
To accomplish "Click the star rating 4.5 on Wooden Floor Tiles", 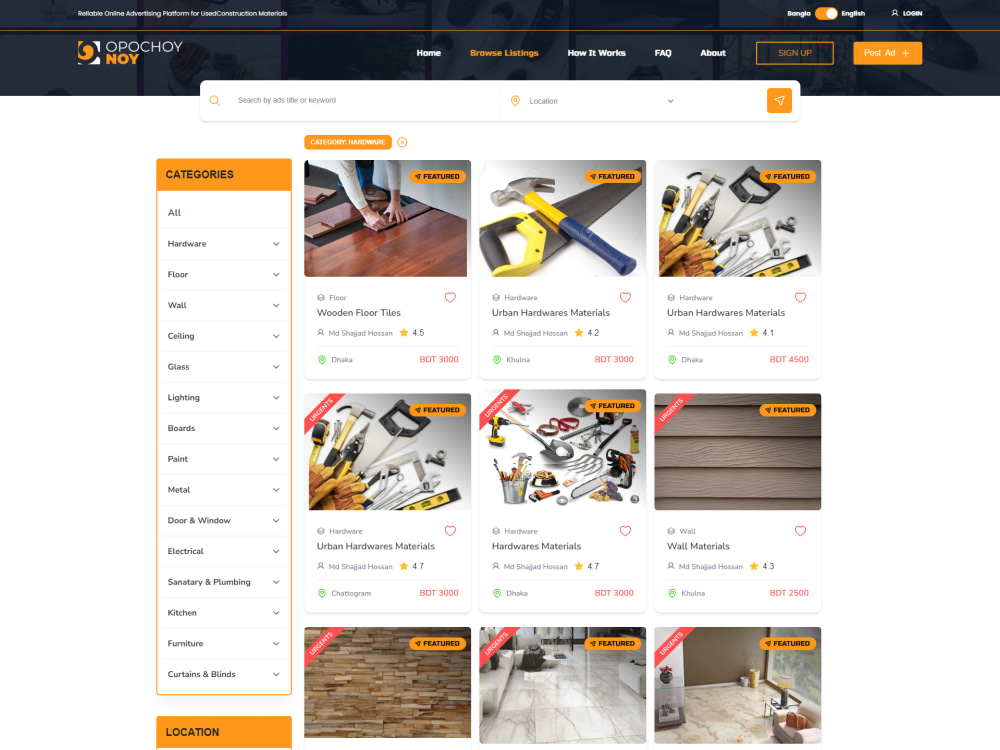I will (x=411, y=333).
